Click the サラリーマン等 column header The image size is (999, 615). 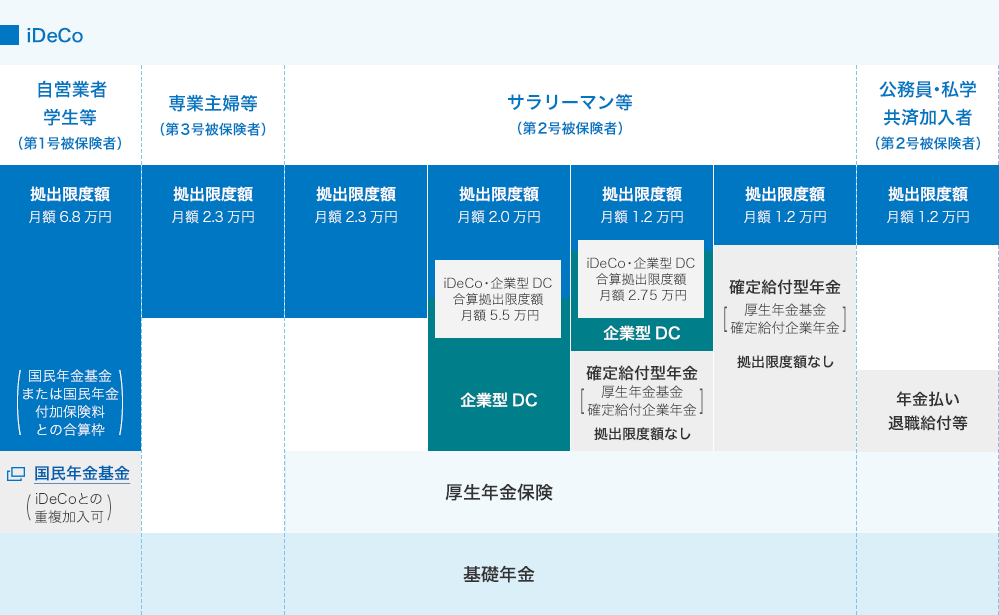570,102
